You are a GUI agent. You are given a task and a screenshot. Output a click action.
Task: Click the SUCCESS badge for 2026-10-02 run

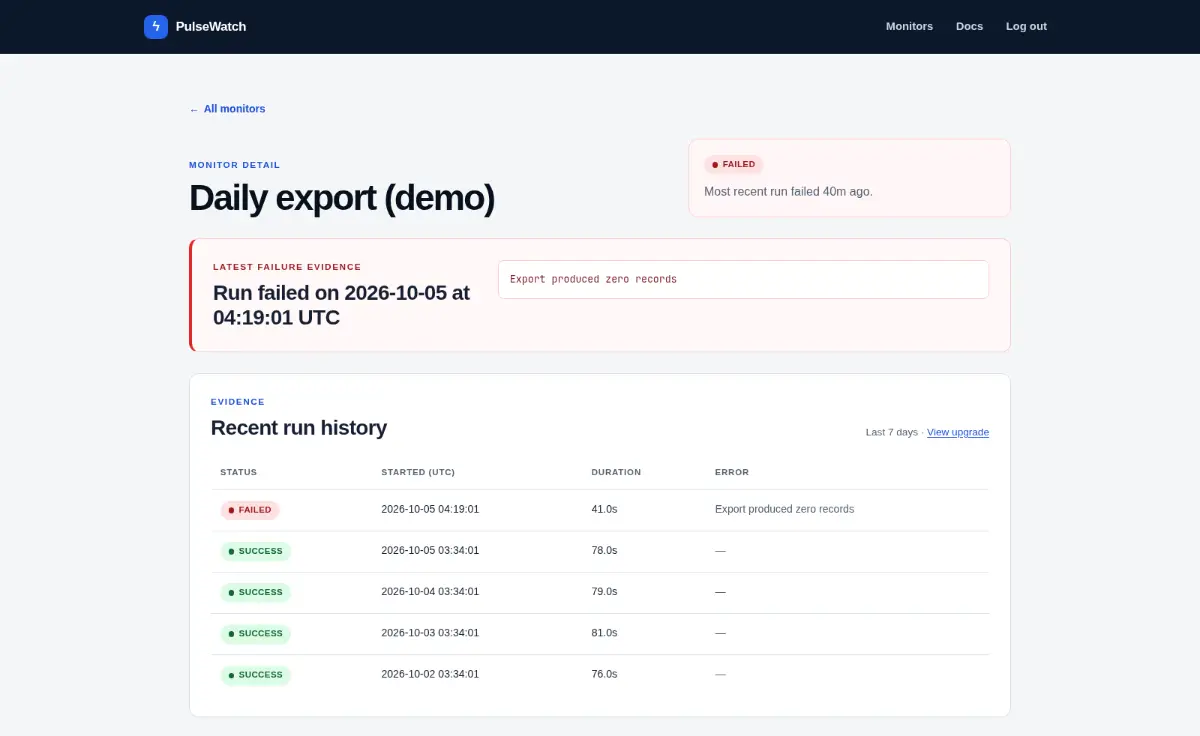point(255,675)
